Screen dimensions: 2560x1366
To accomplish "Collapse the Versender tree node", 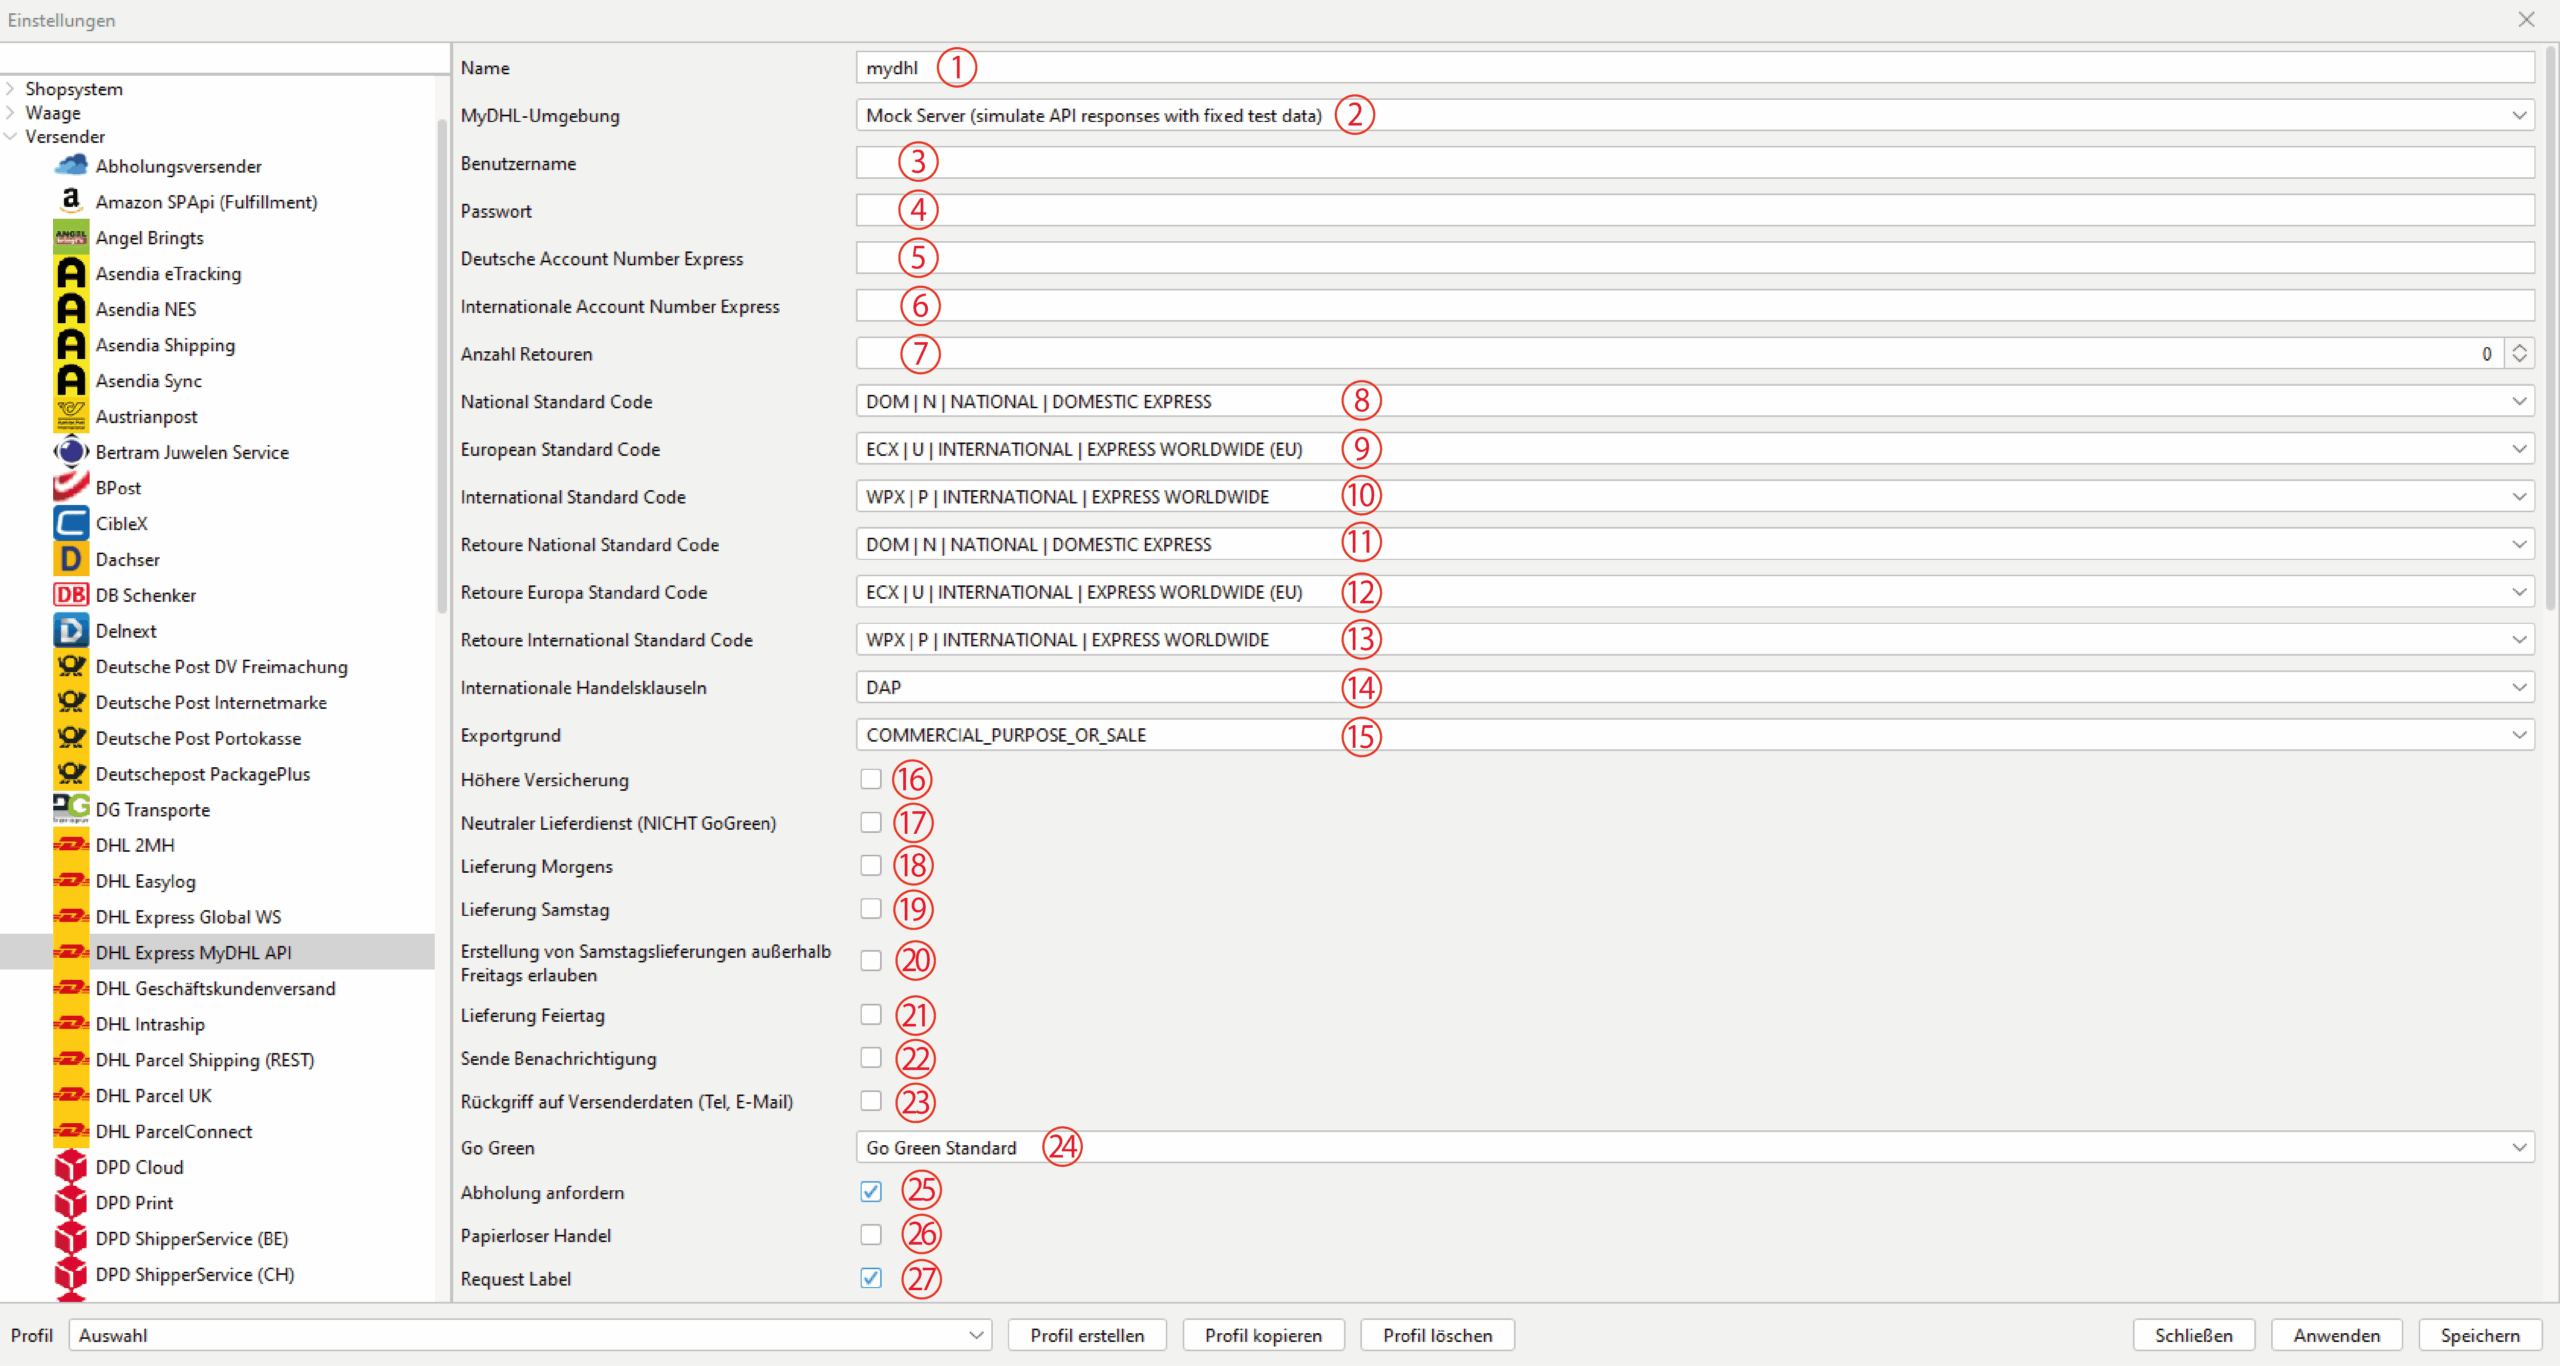I will pos(11,136).
